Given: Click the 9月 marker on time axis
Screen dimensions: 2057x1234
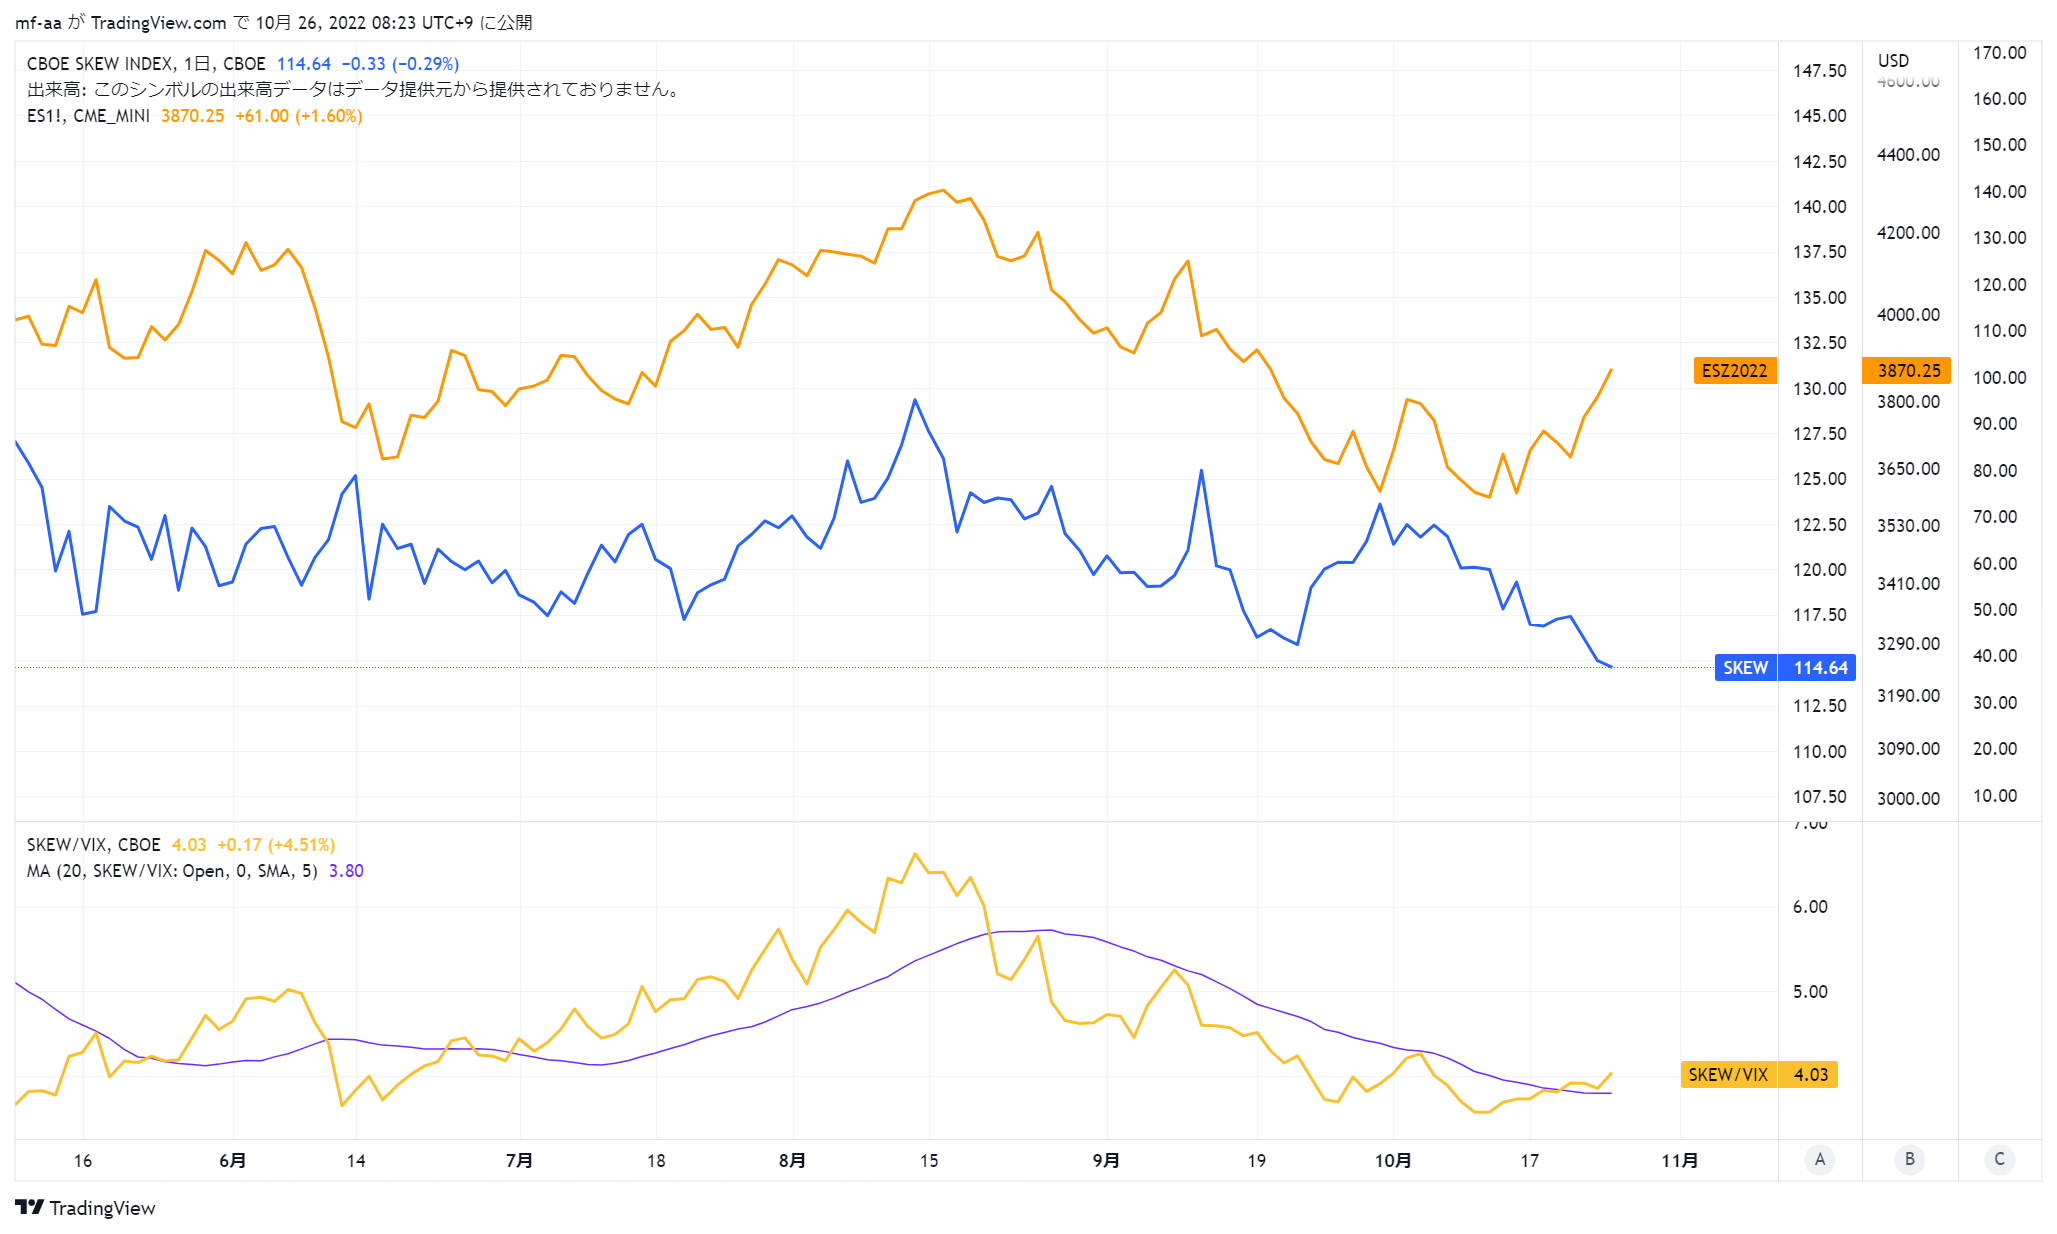Looking at the screenshot, I should pos(1106,1160).
